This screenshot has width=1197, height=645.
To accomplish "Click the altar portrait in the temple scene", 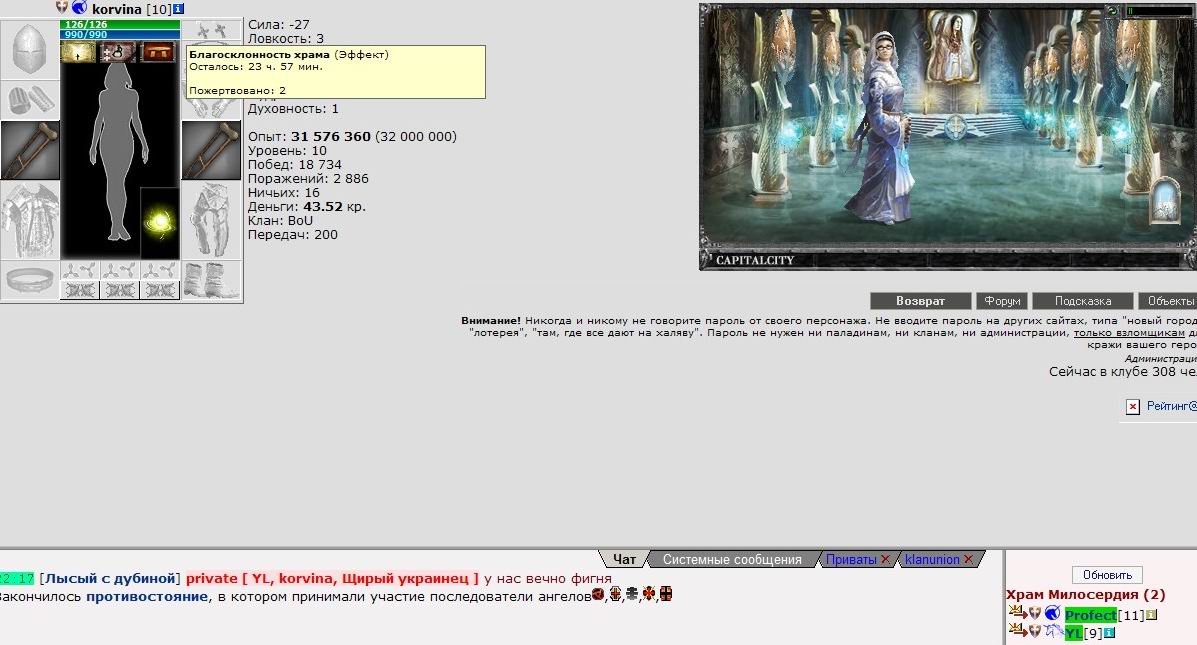I will (x=951, y=47).
